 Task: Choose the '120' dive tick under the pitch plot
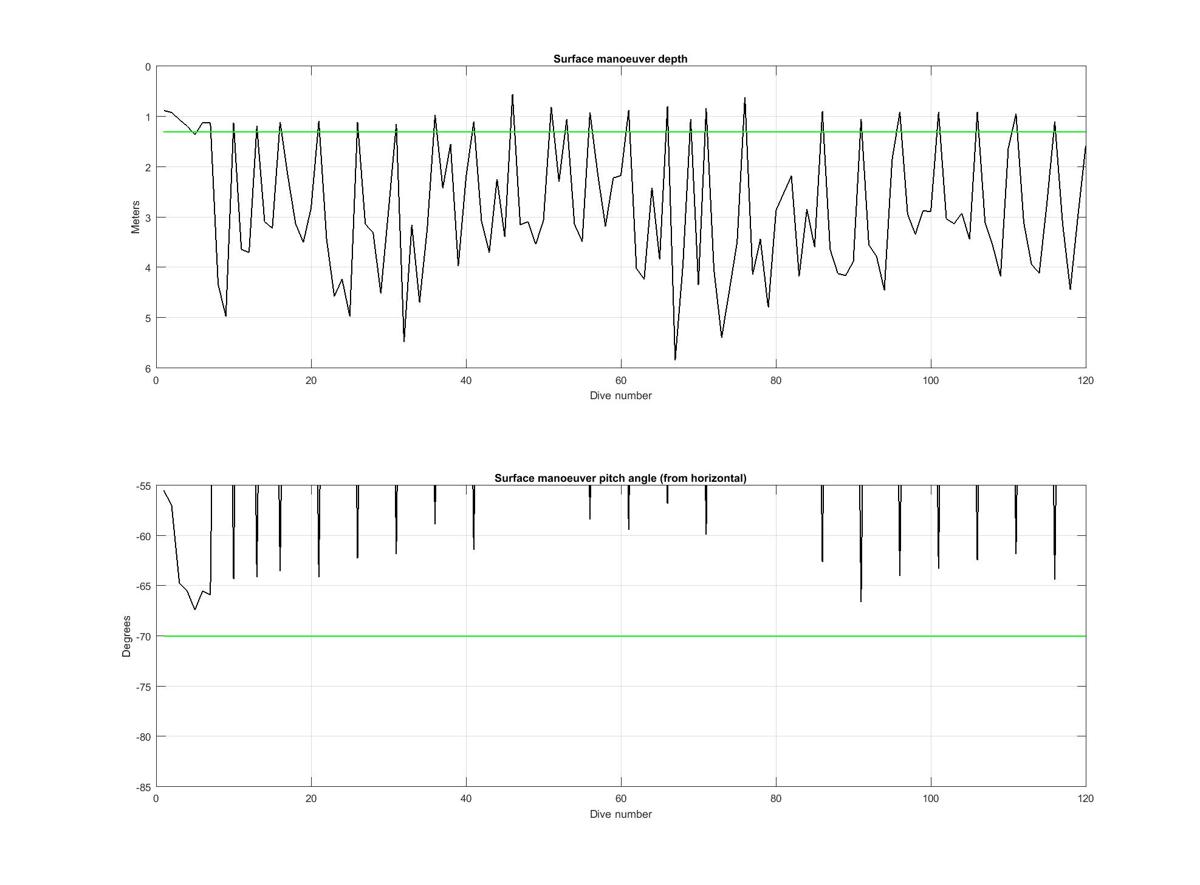(1086, 799)
